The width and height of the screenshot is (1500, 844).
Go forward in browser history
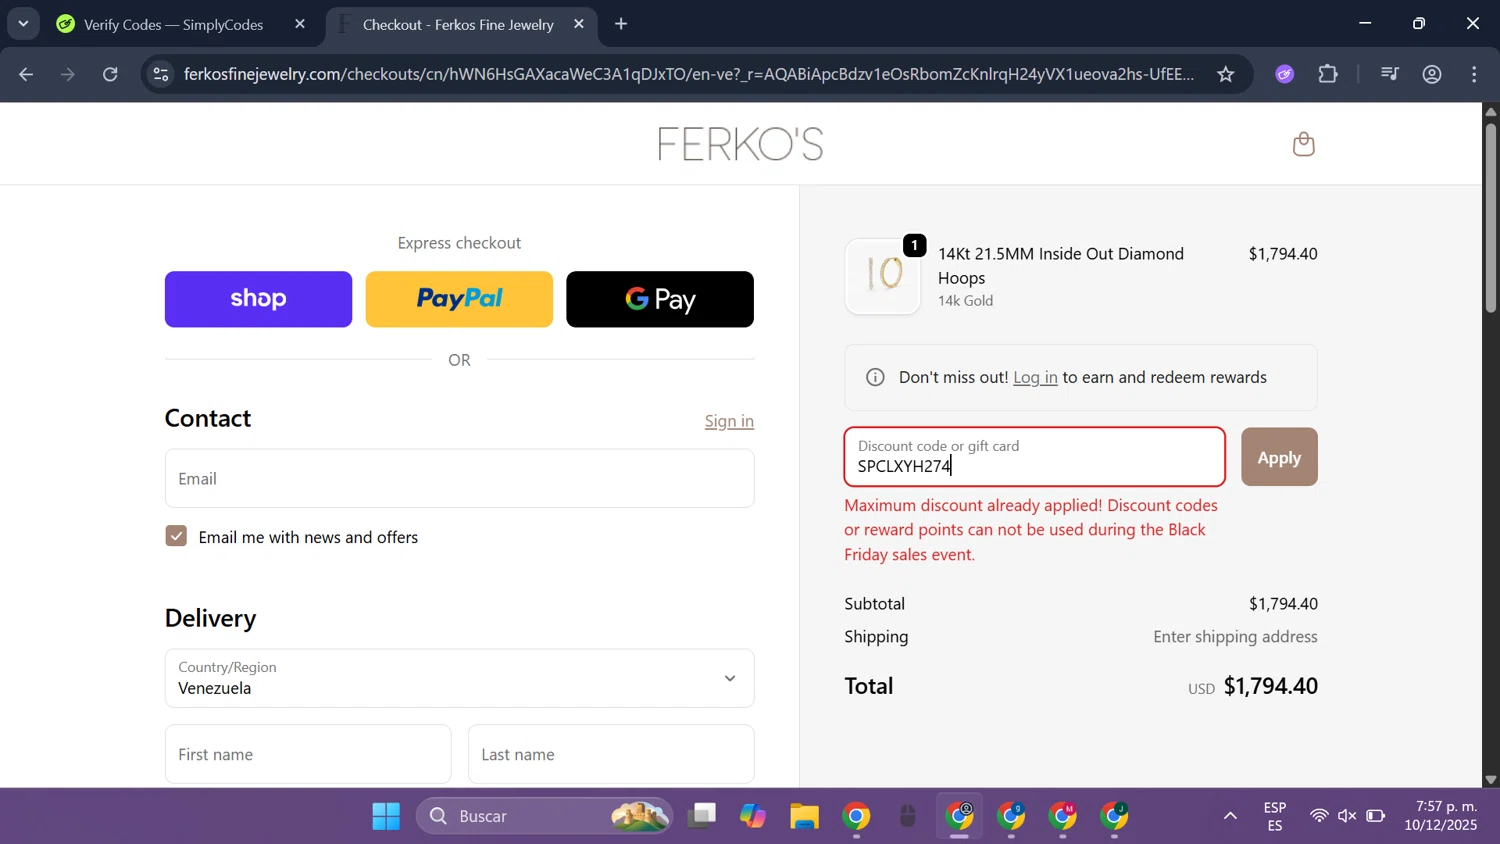(x=68, y=74)
